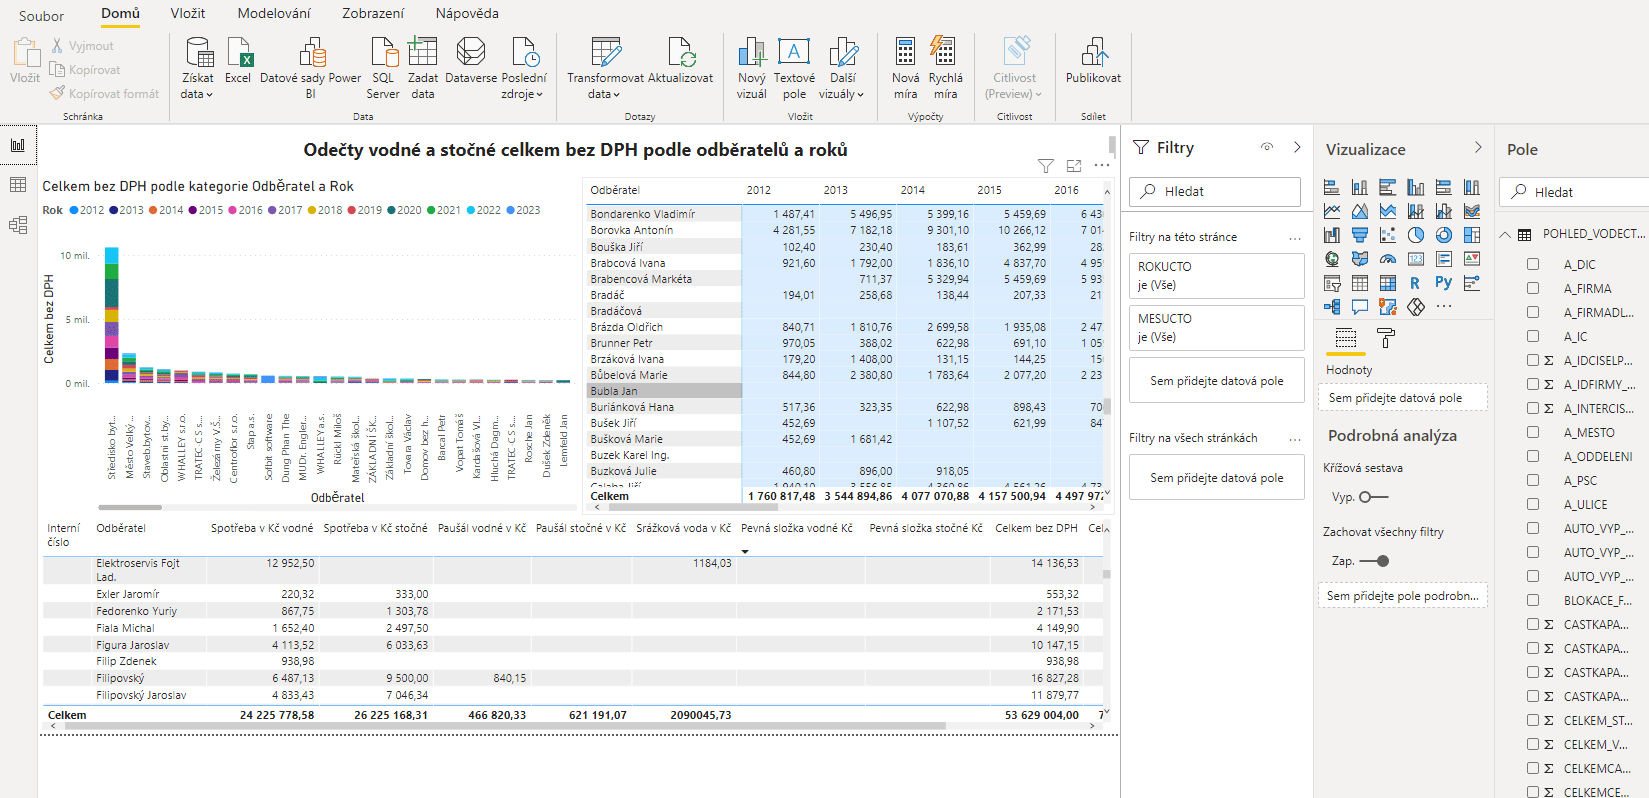Screen dimensions: 1649x798
Task: Select the pie chart visual
Action: coord(1416,235)
